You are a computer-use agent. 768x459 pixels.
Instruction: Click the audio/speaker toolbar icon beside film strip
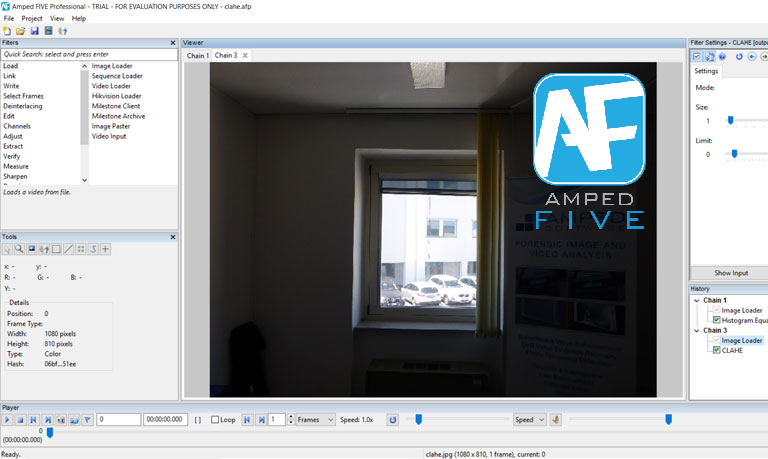(63, 31)
